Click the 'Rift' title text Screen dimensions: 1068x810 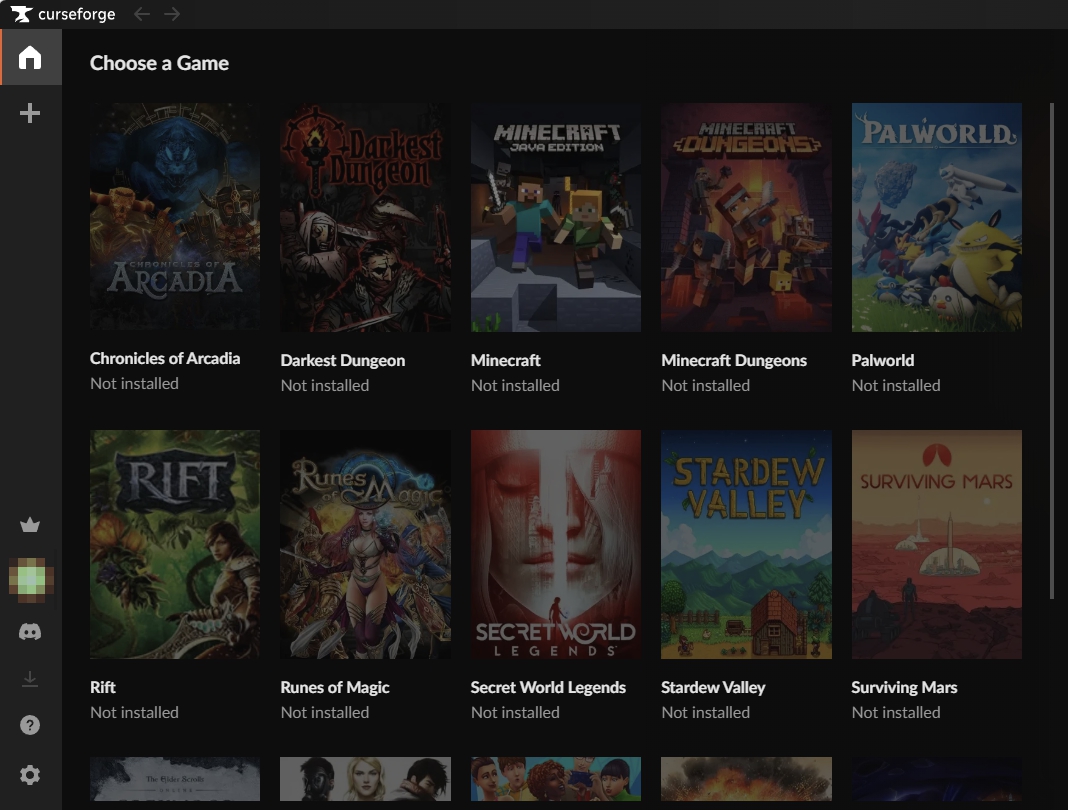[x=103, y=687]
